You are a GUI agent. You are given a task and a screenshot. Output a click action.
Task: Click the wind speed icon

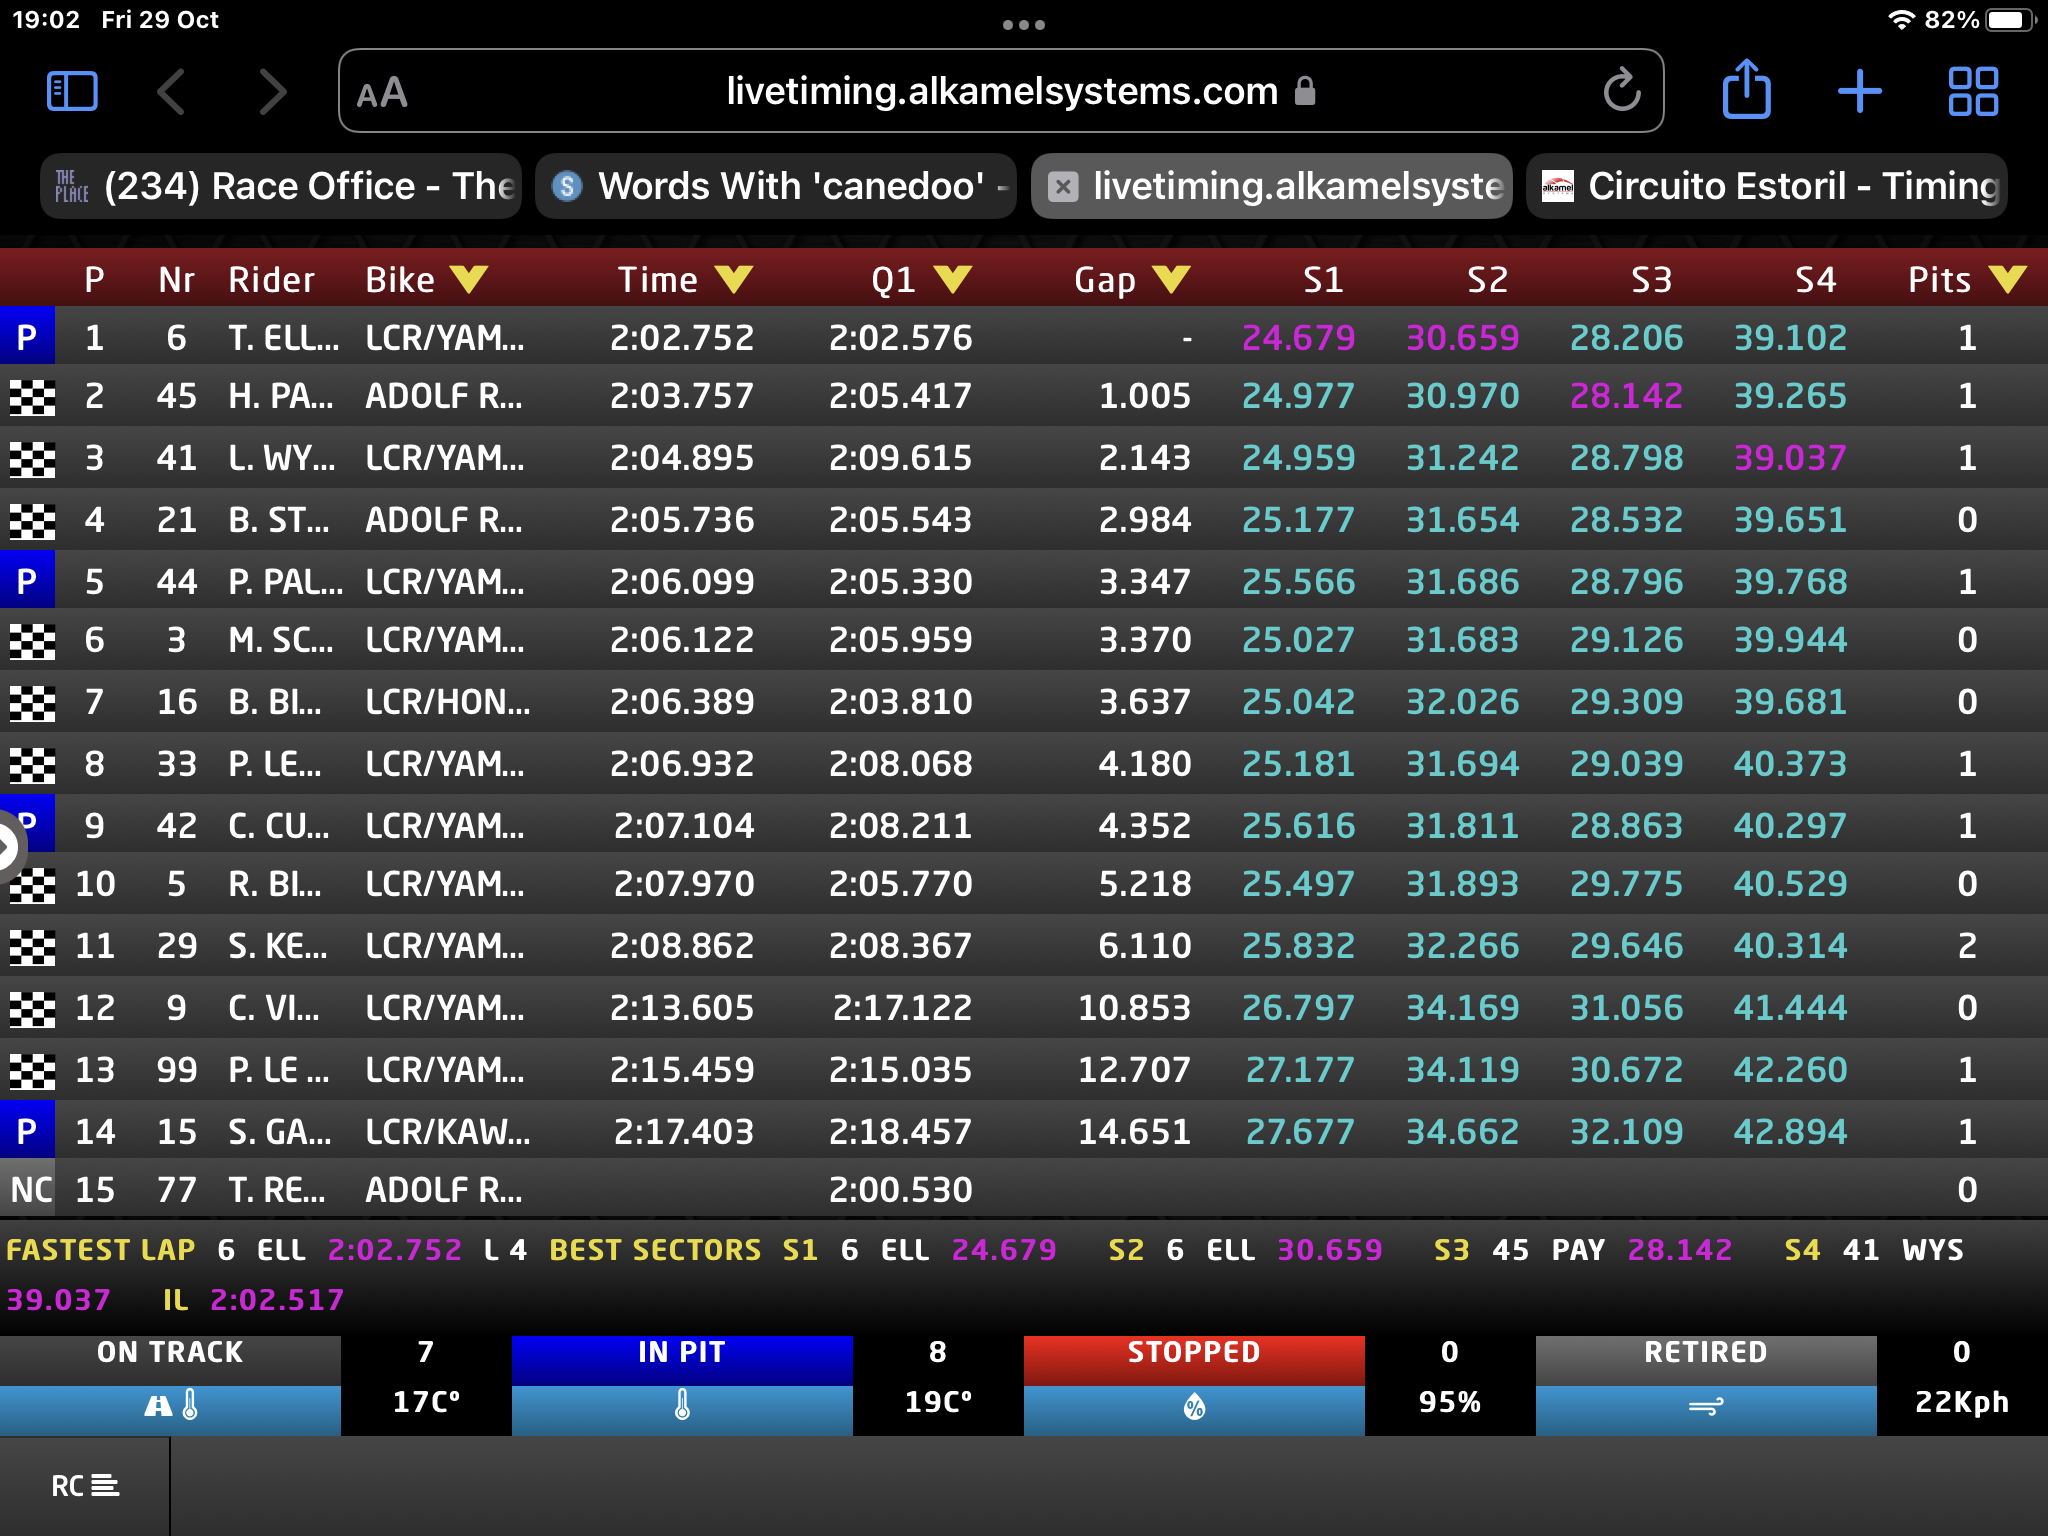(1706, 1407)
